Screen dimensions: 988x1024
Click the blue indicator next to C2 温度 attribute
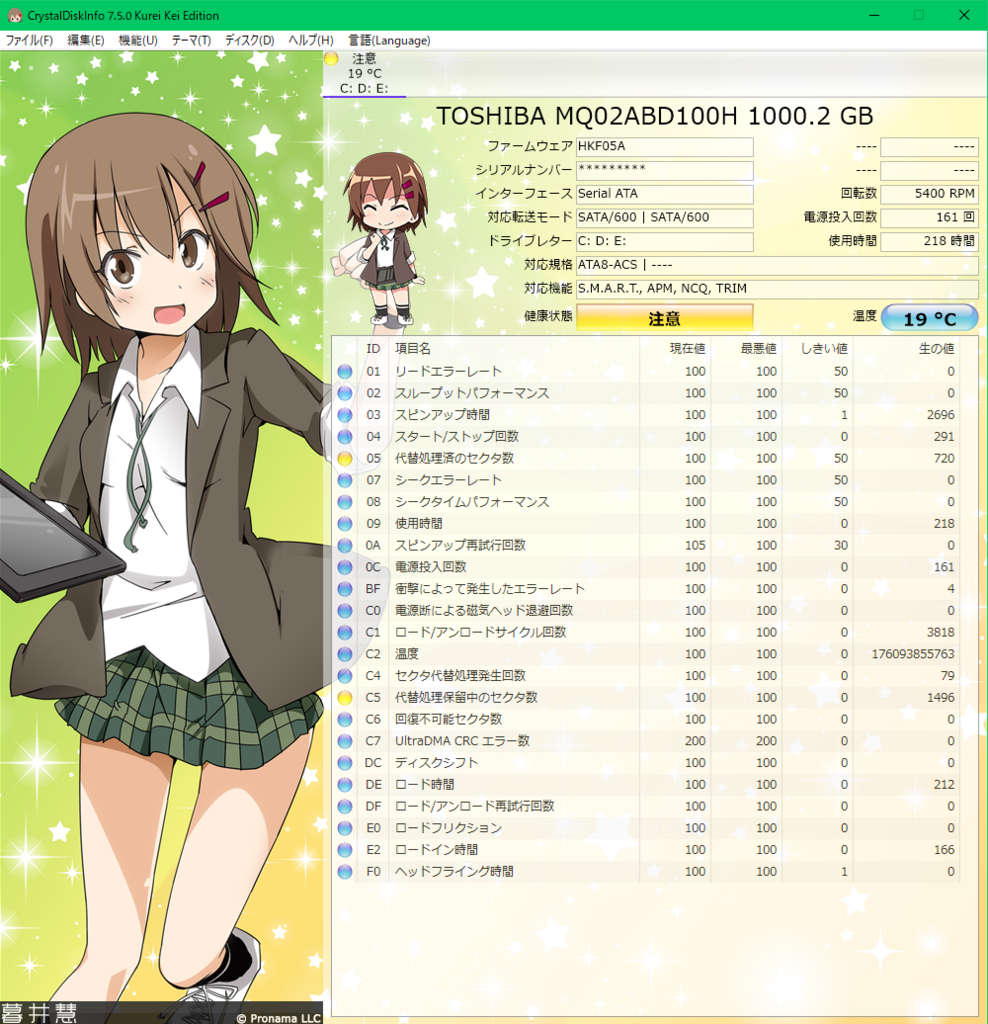(x=345, y=653)
